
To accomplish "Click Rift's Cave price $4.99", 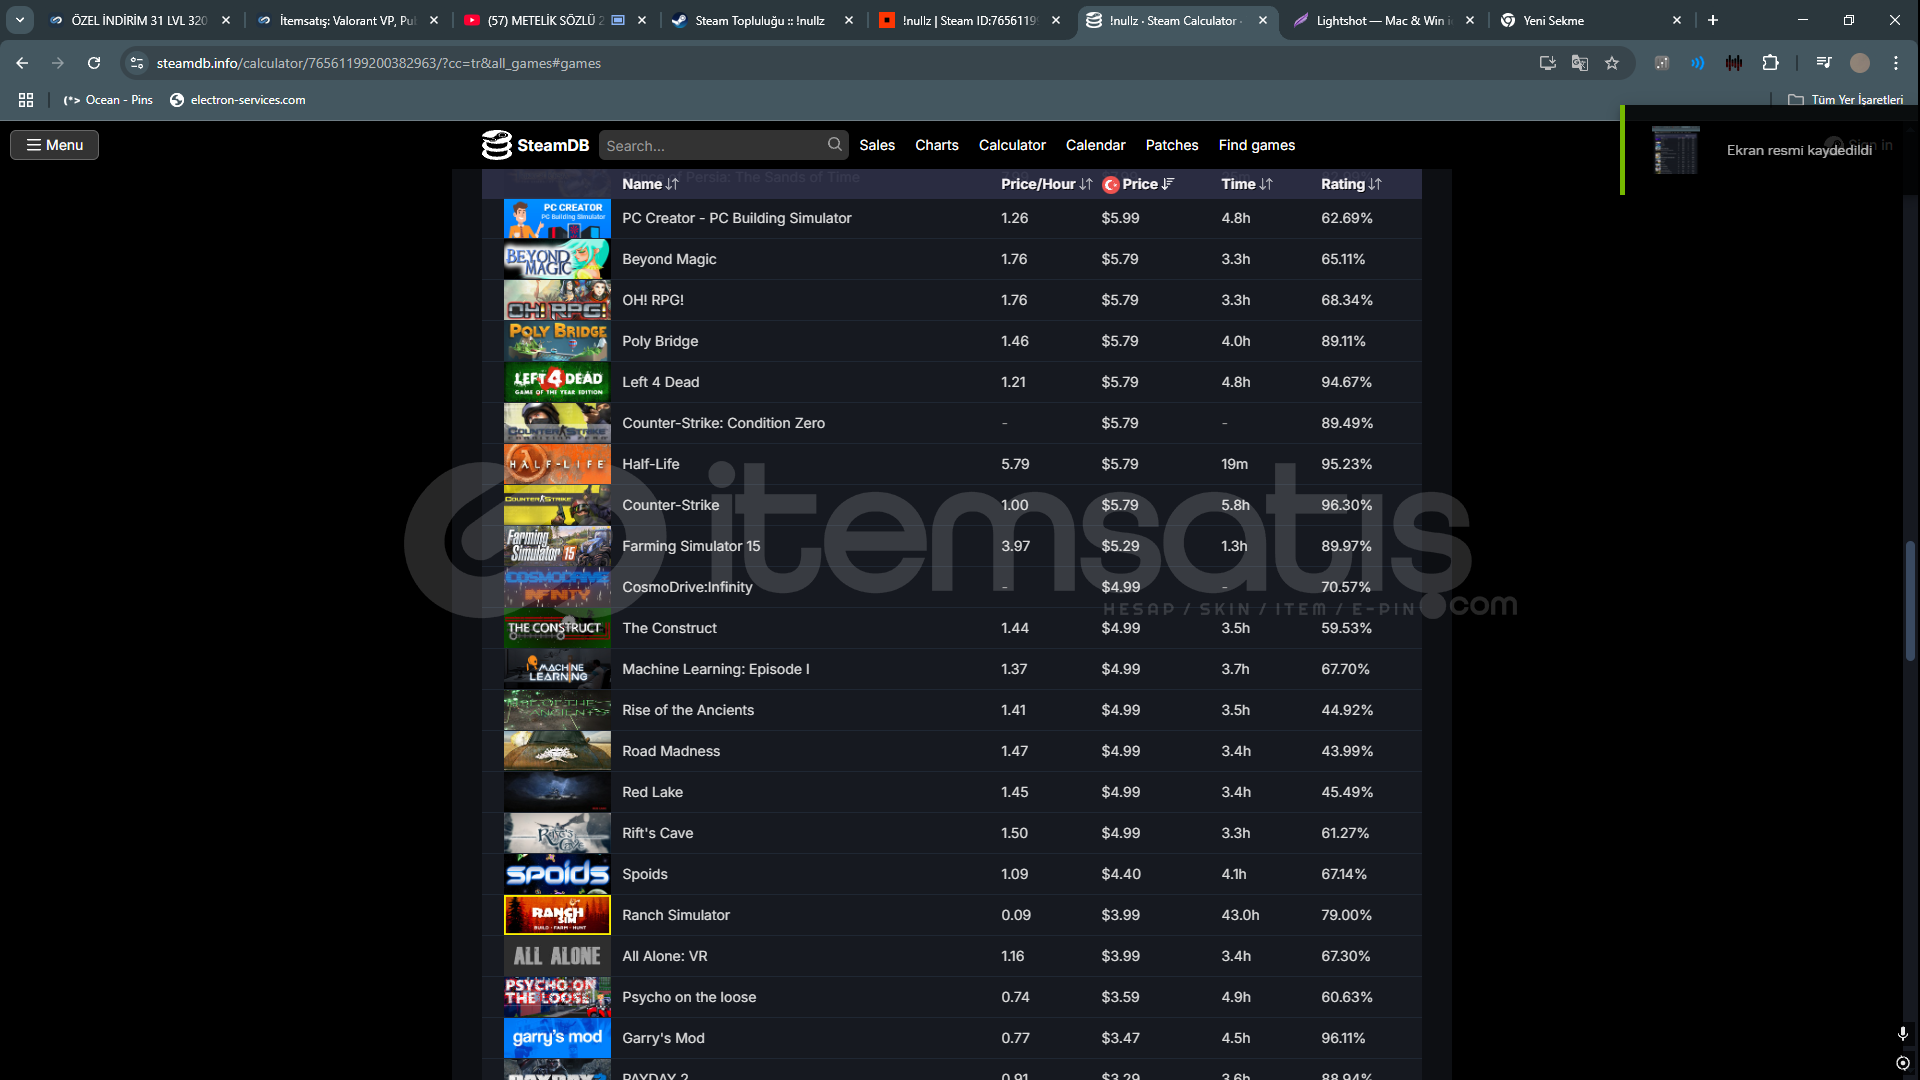I will [1120, 833].
